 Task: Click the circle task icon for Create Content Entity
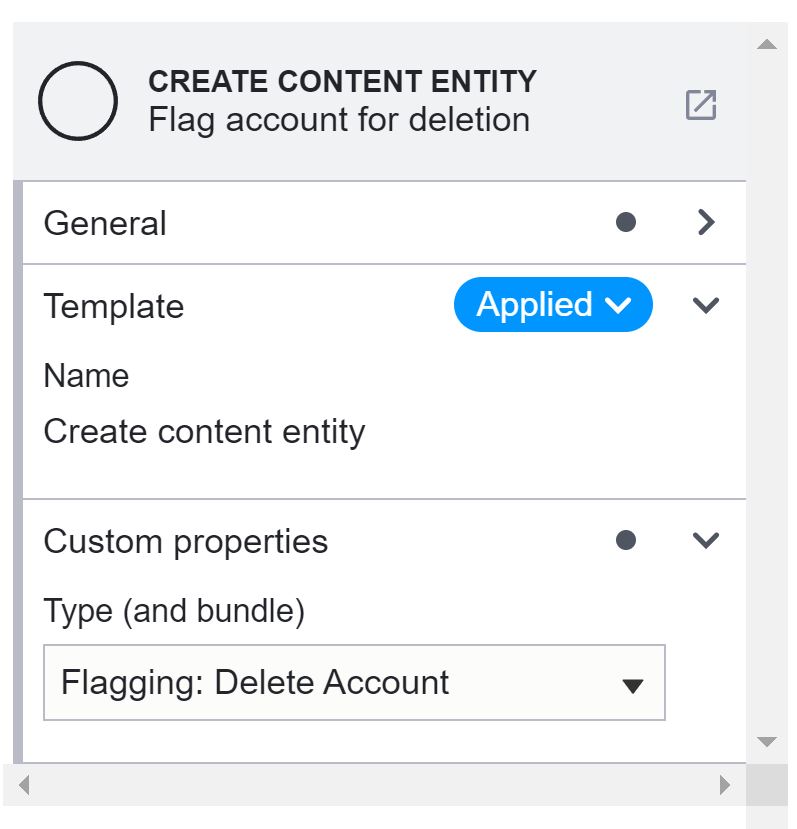point(77,99)
